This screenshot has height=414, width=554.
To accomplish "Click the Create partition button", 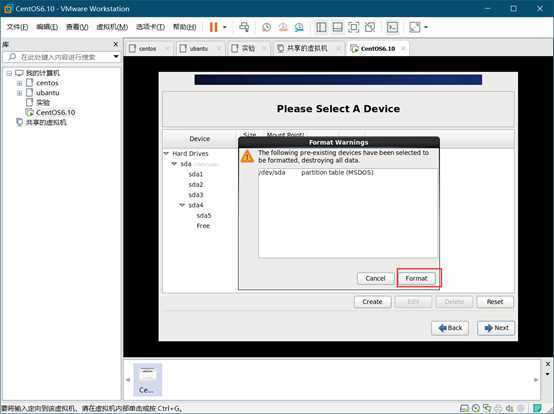I will tap(372, 302).
